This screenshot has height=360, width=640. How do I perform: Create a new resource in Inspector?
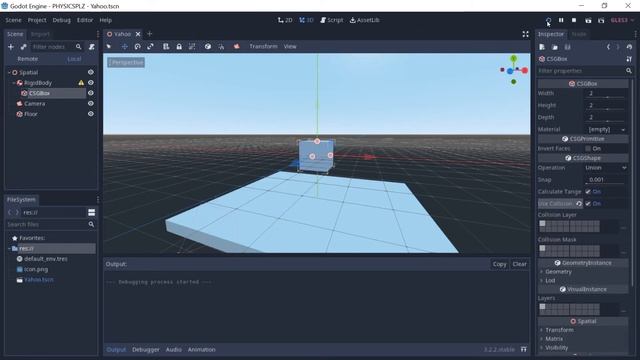[542, 47]
